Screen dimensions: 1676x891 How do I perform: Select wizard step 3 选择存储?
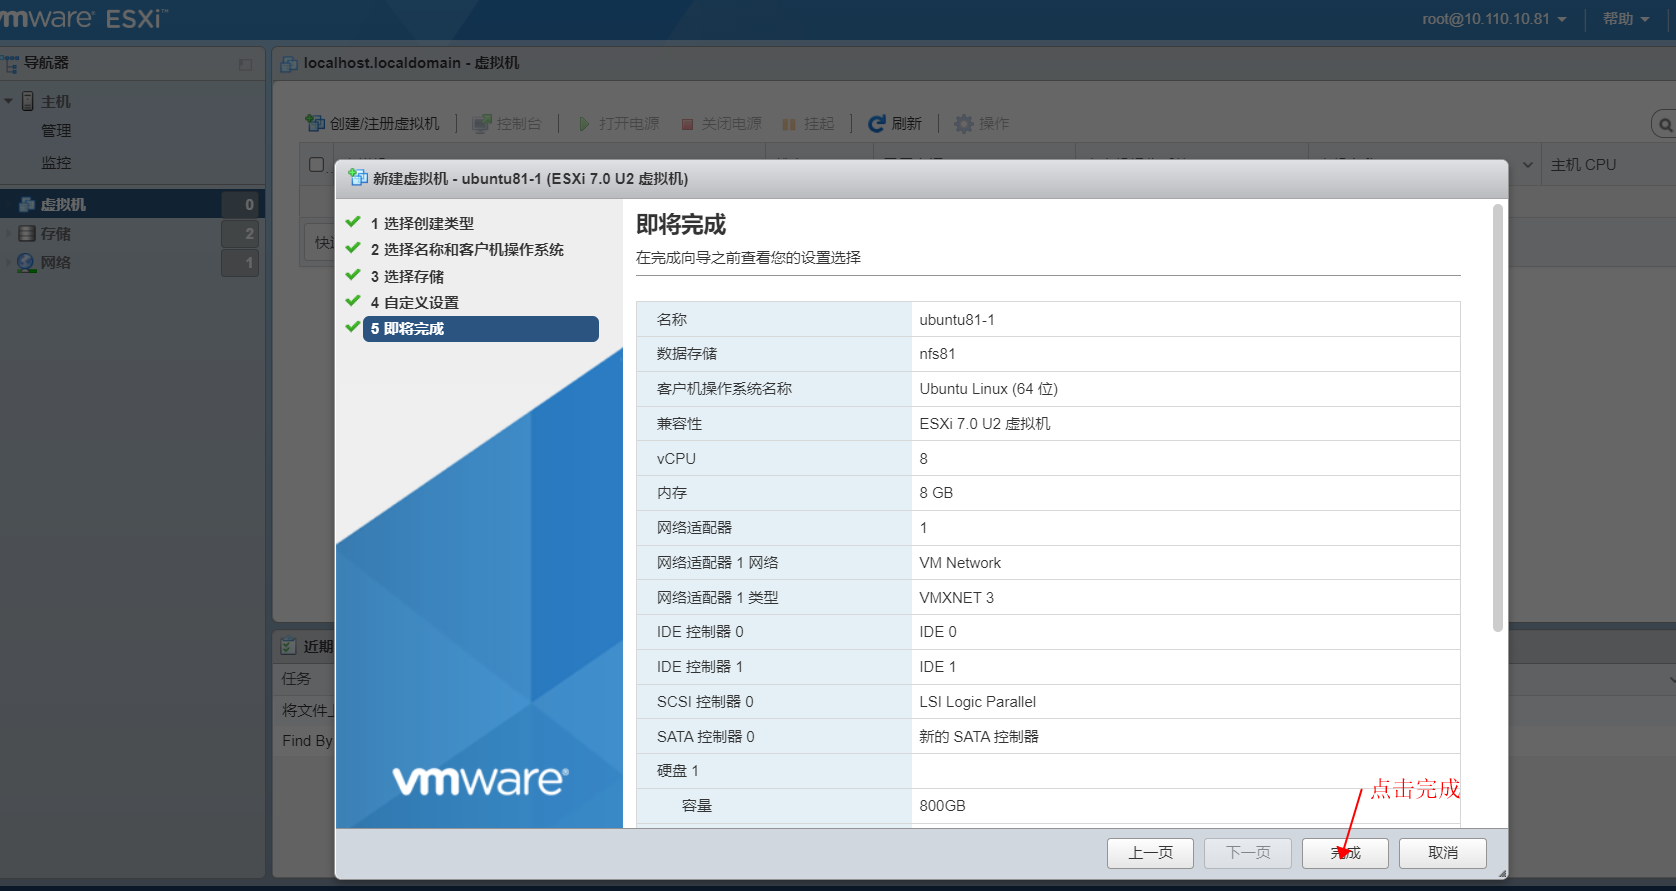click(x=407, y=276)
